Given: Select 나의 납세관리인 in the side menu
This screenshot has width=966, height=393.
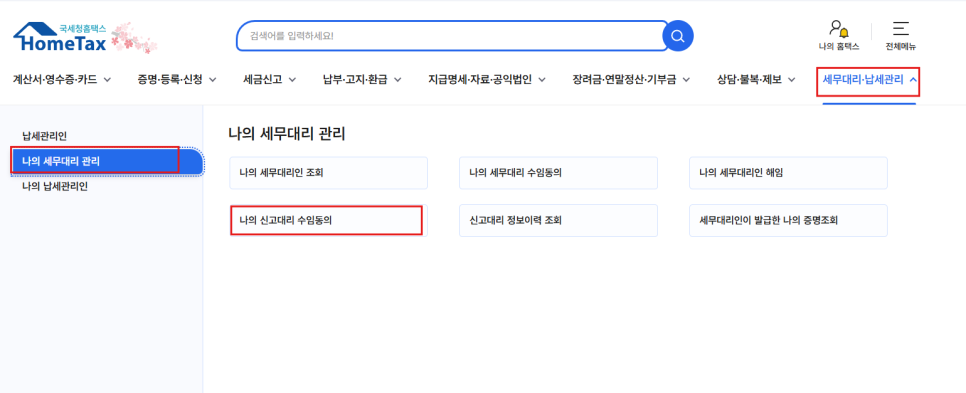Looking at the screenshot, I should (x=55, y=187).
